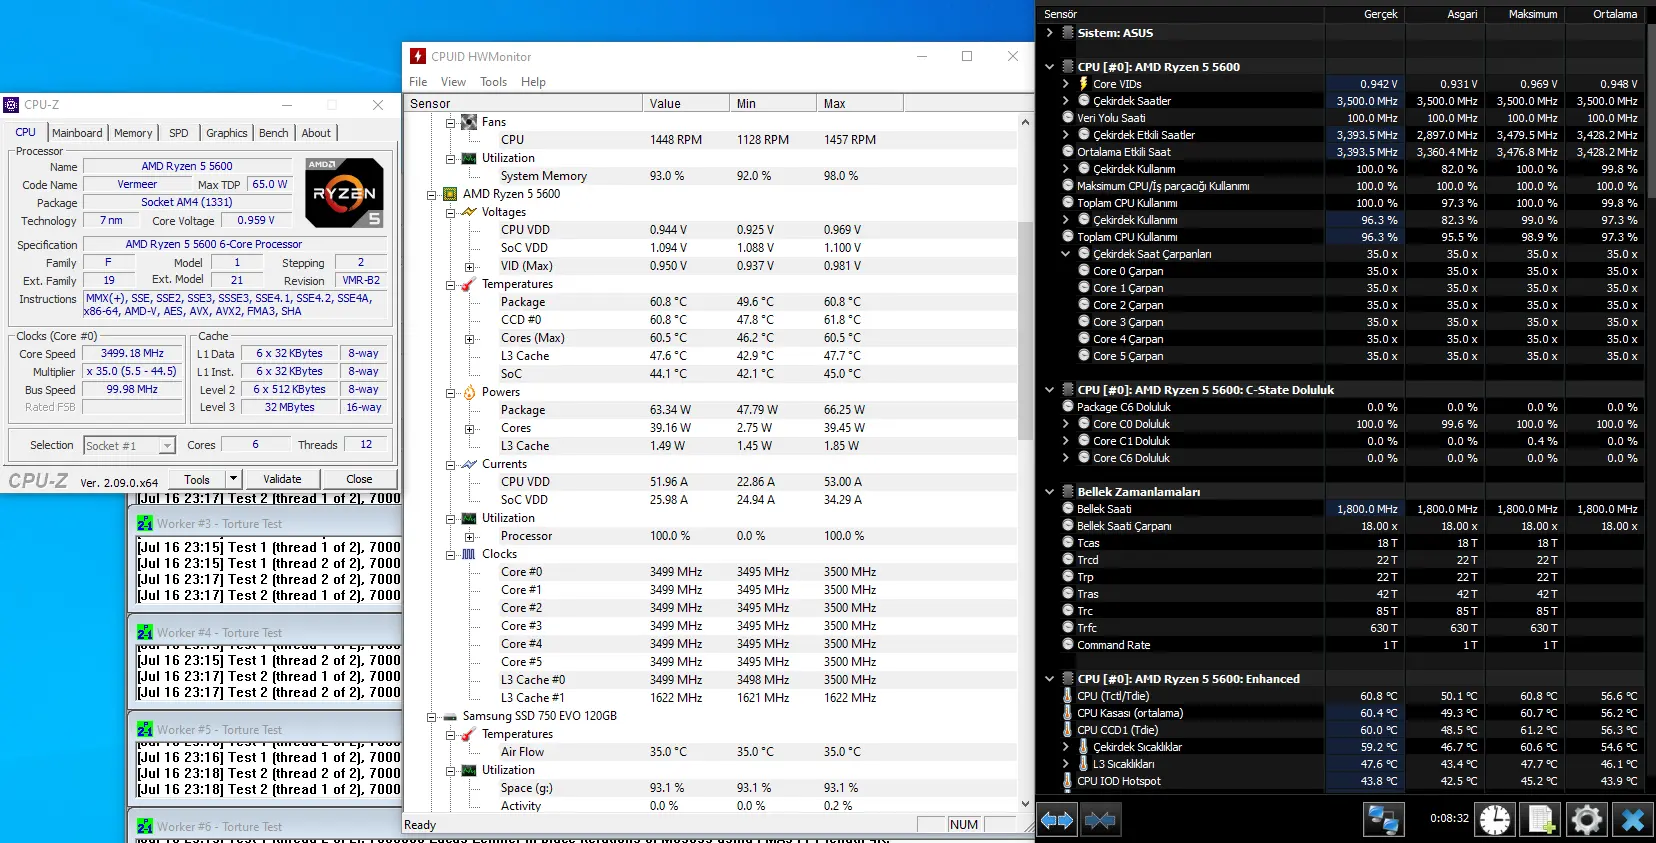Collapse the Bellek Zamanlamaları section in HWiNFO
Viewport: 1656px width, 843px height.
click(x=1049, y=492)
